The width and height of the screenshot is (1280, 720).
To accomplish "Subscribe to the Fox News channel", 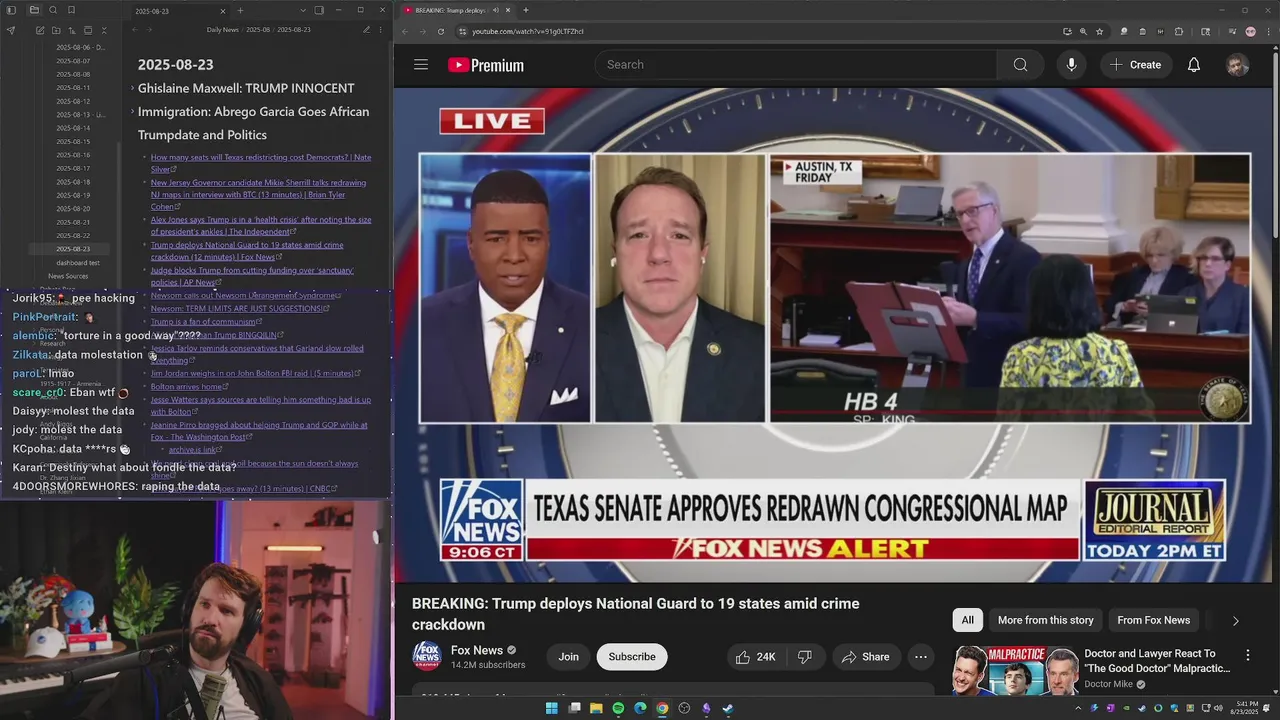I will (632, 657).
